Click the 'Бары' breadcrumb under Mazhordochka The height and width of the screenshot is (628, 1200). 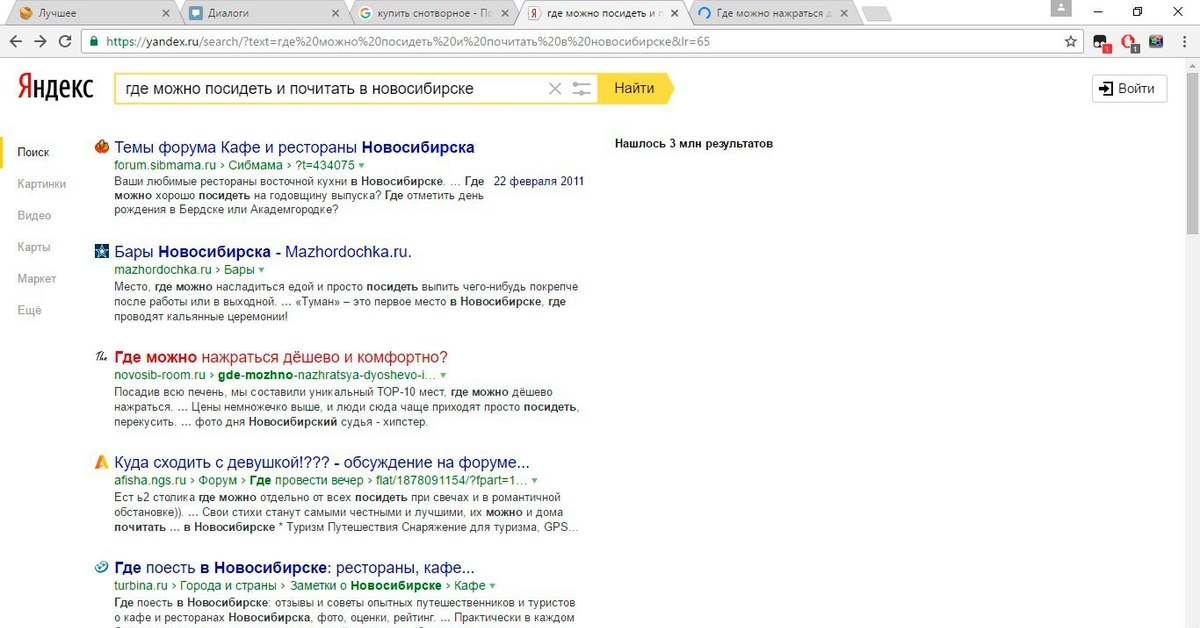tap(239, 271)
